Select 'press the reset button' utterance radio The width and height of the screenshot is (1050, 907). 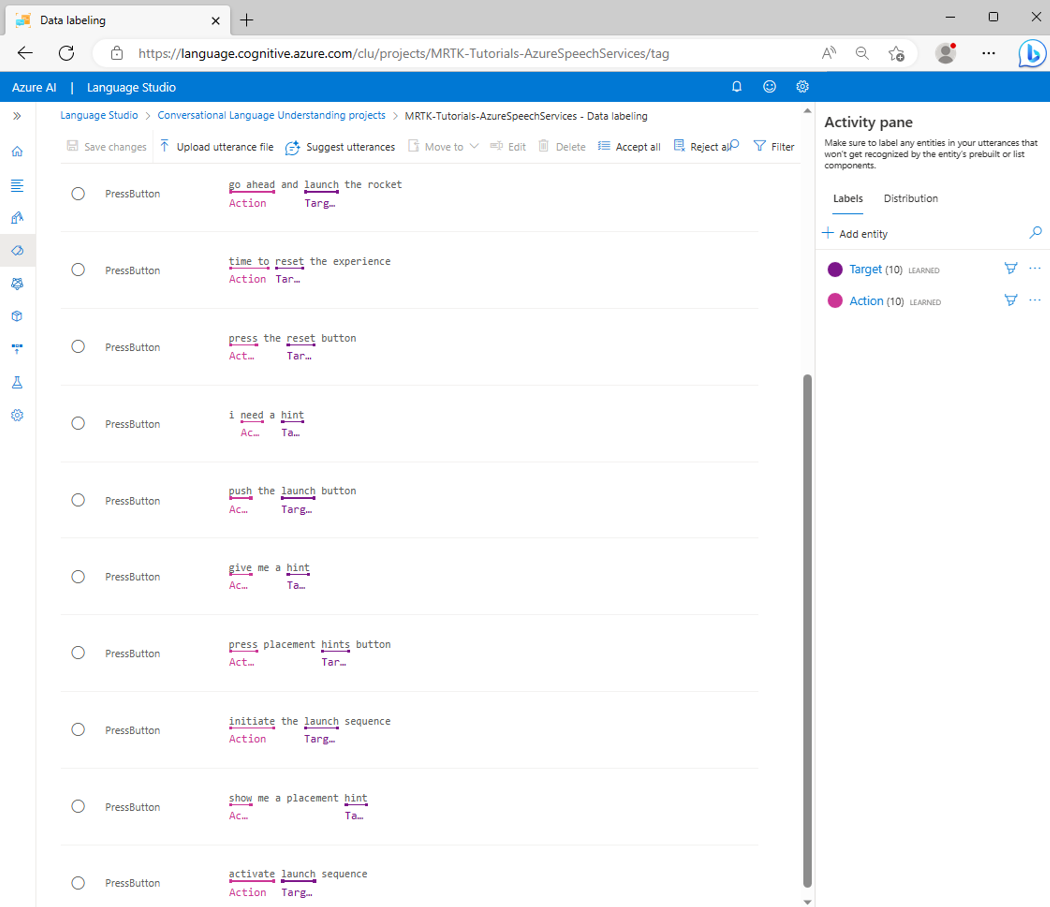pos(78,347)
